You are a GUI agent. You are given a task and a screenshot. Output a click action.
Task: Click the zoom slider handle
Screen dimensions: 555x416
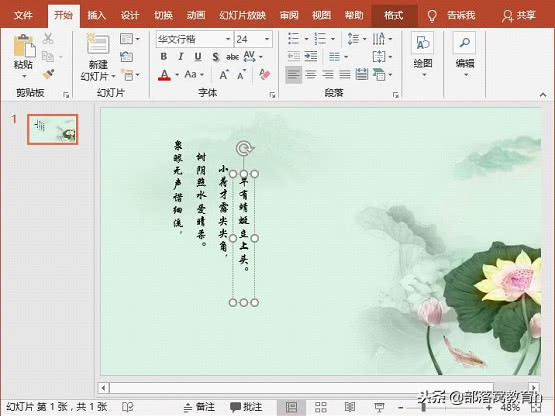423,408
